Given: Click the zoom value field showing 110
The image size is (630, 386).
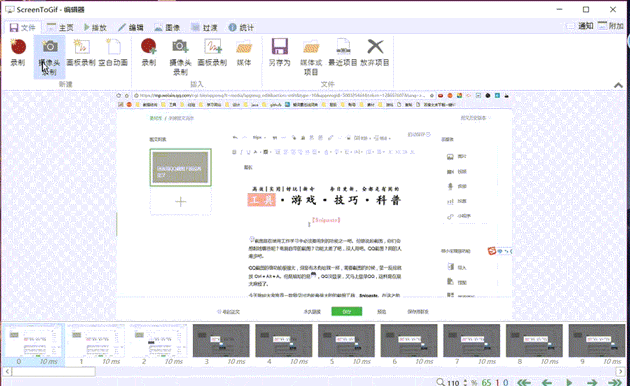Looking at the screenshot, I should [453, 383].
